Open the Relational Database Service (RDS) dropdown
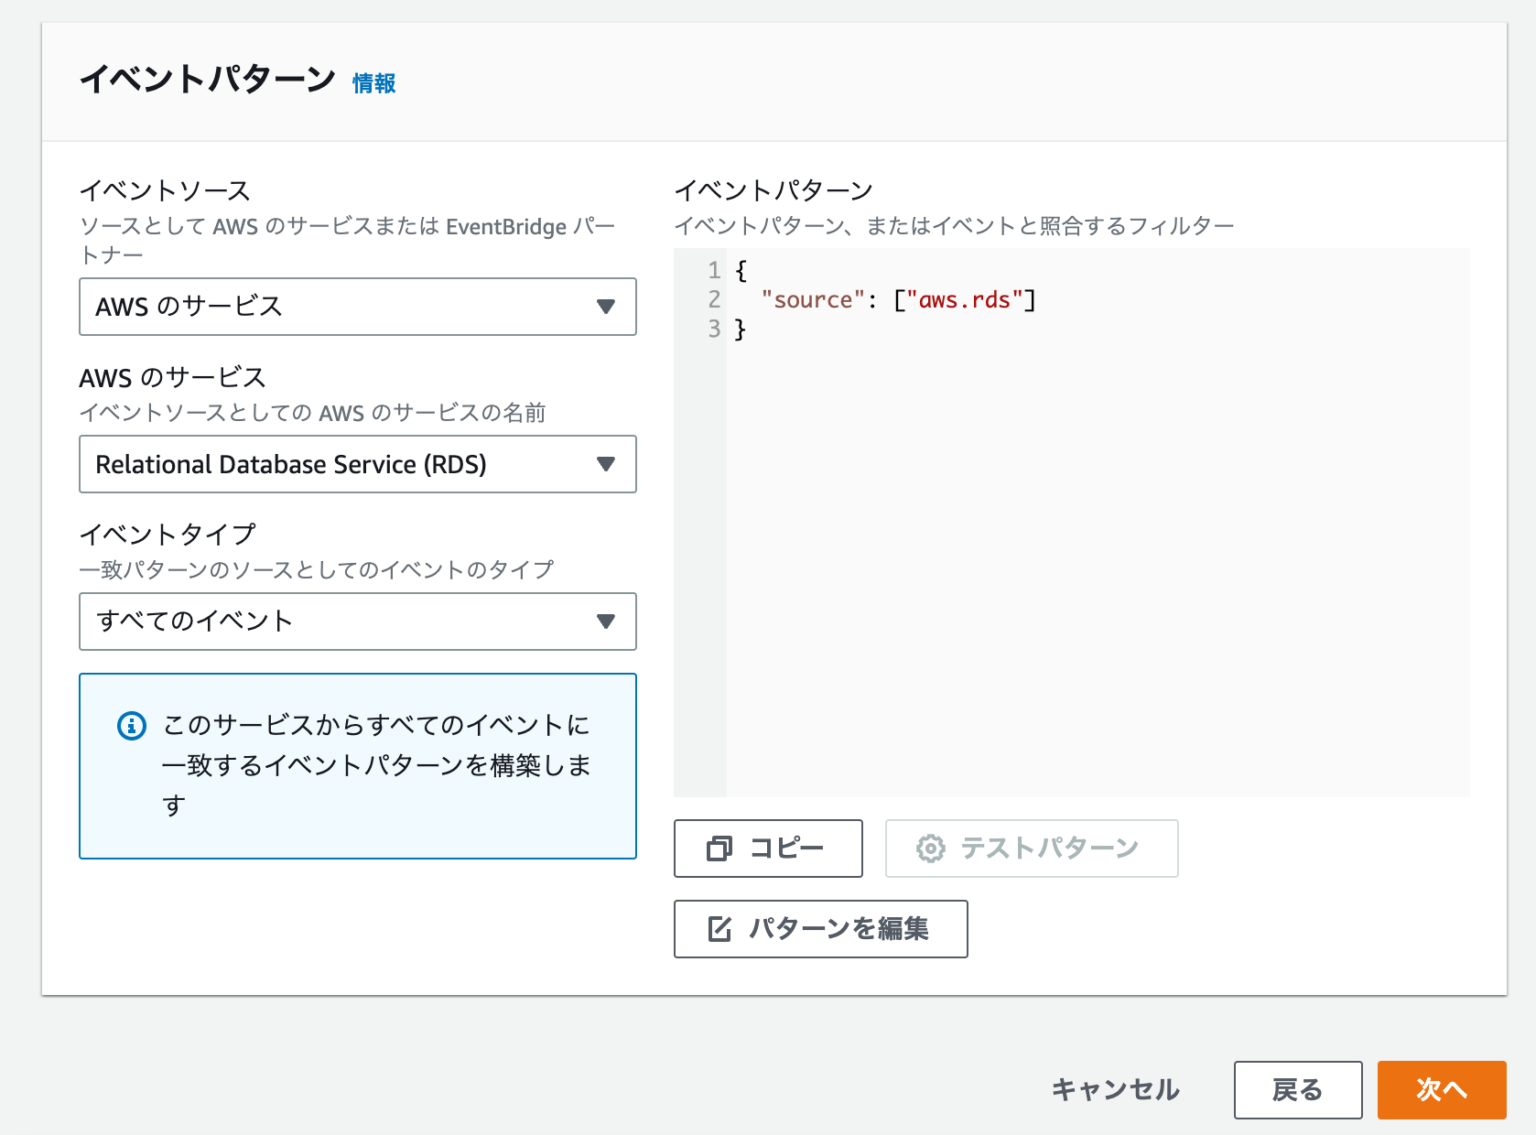 click(x=357, y=464)
